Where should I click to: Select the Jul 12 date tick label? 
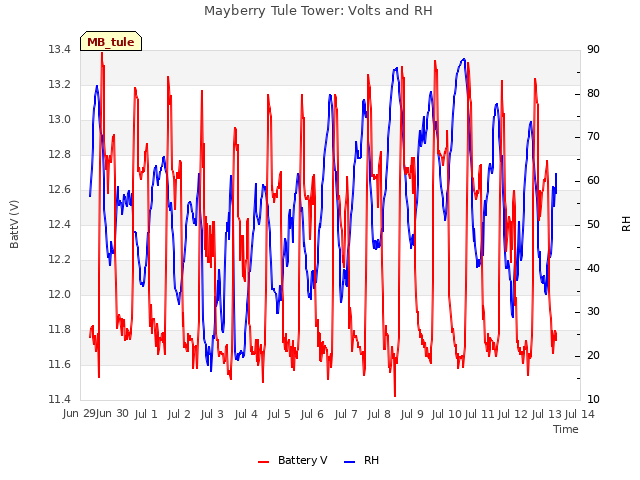[513, 414]
